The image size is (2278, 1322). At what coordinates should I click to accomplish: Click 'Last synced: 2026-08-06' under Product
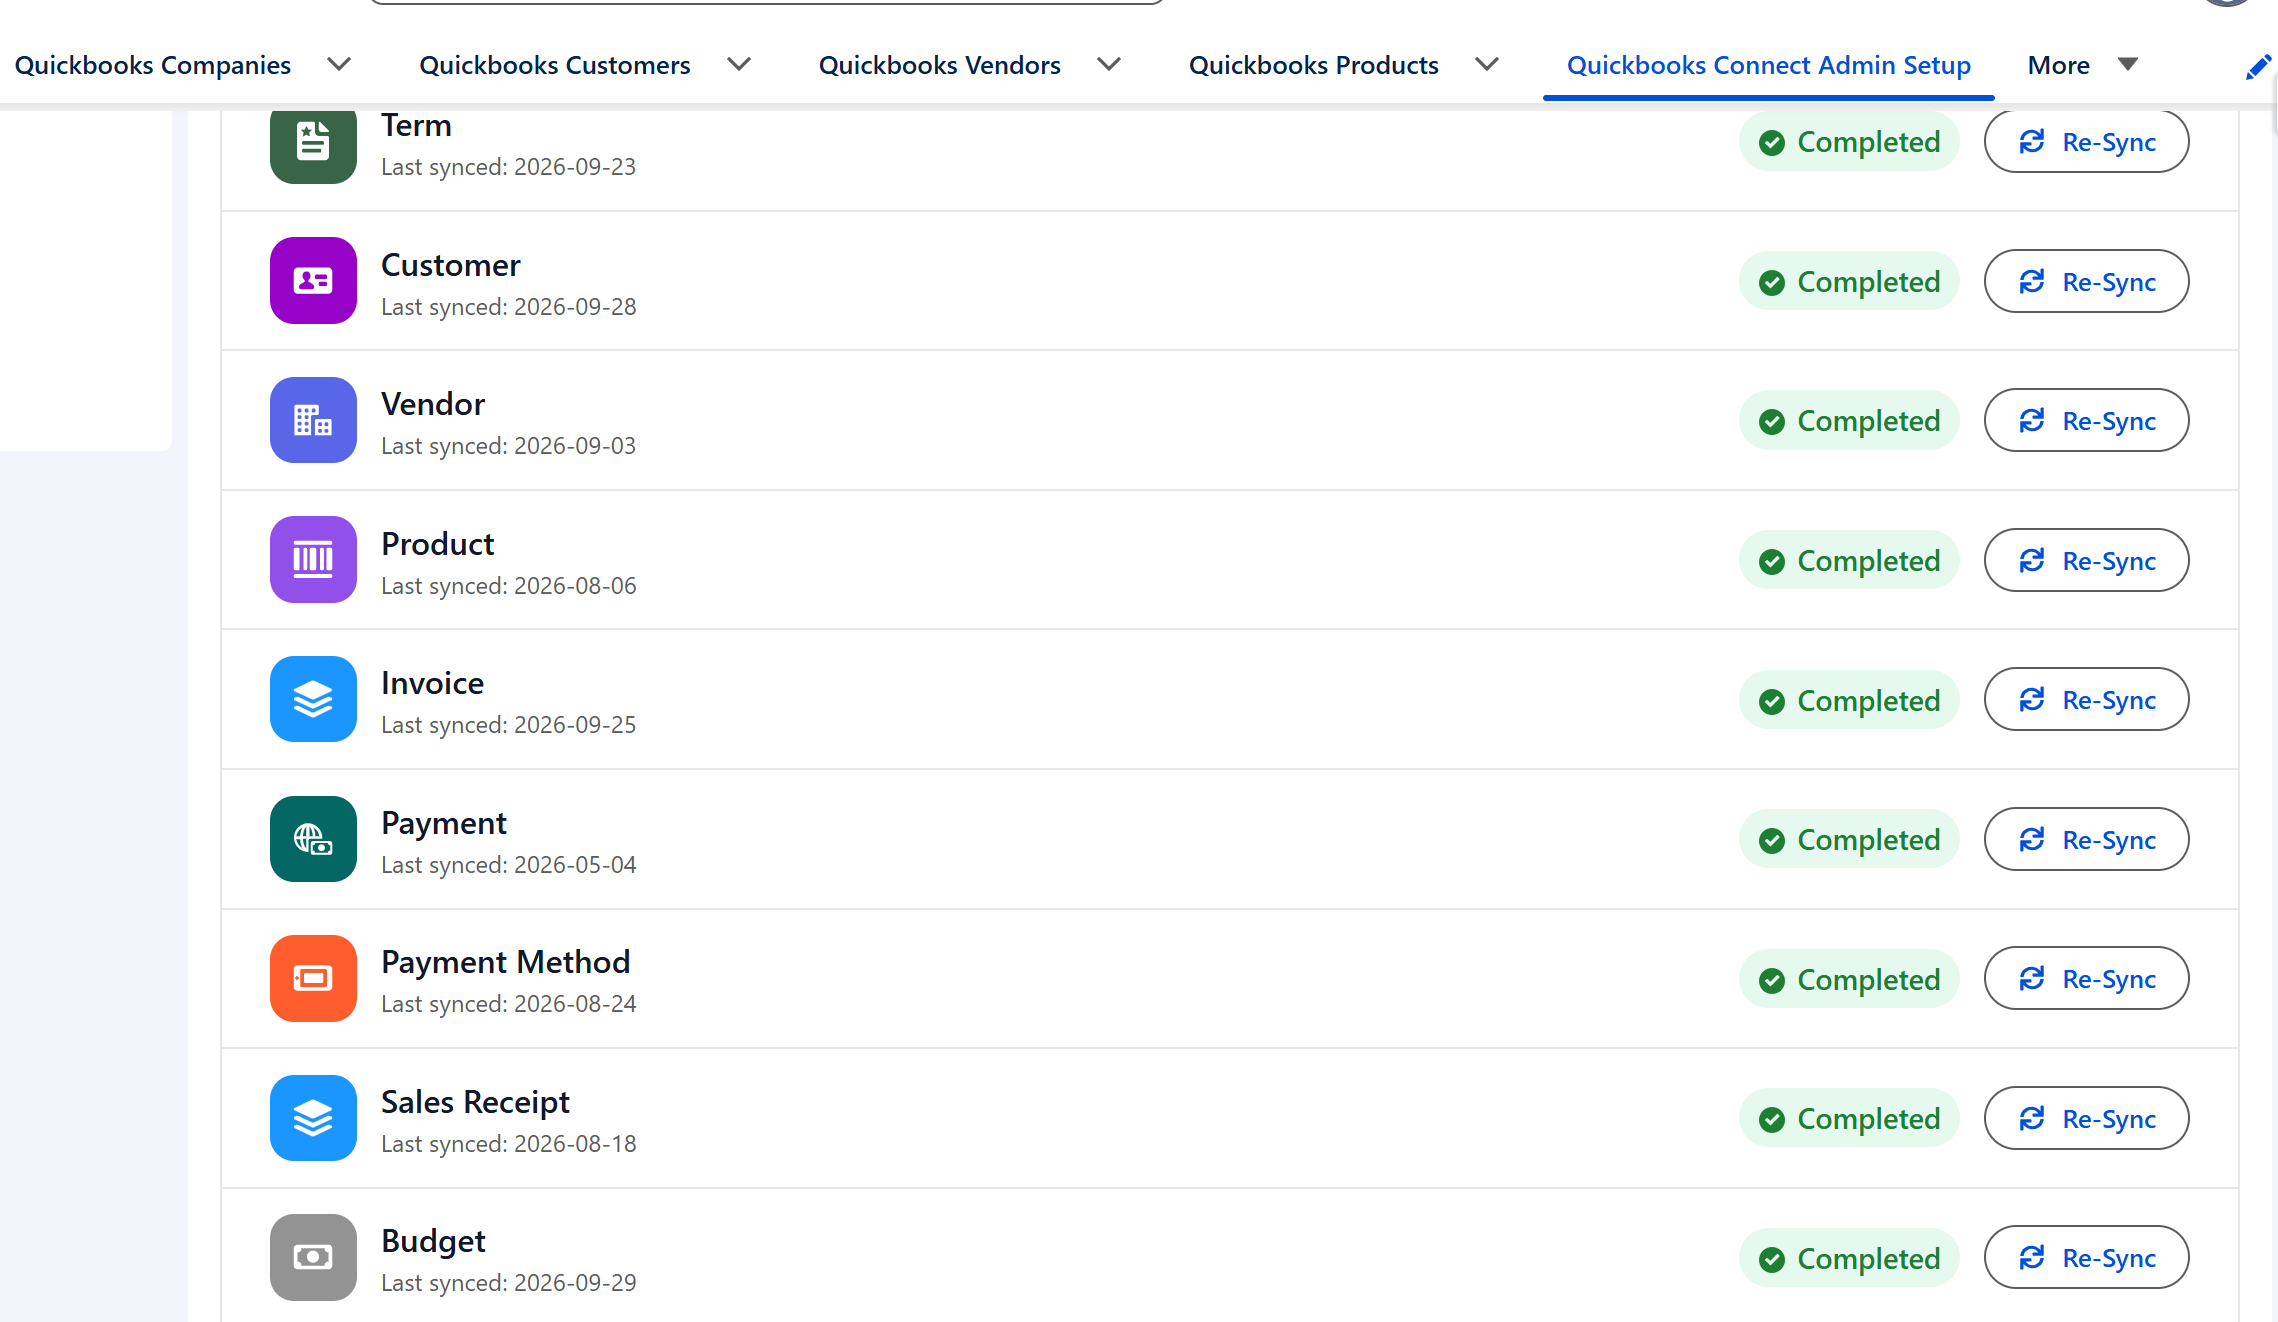509,586
